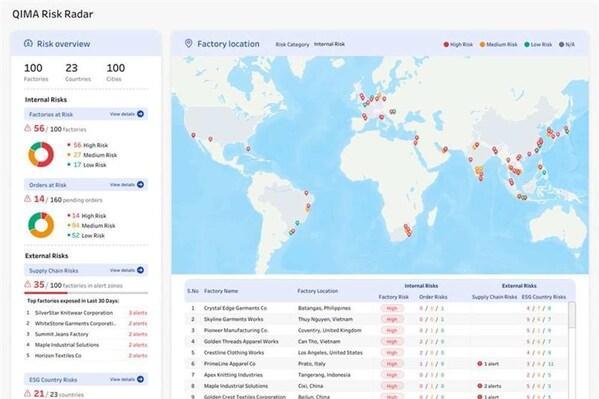599x399 pixels.
Task: Click the Risk overview header icon
Action: point(28,44)
